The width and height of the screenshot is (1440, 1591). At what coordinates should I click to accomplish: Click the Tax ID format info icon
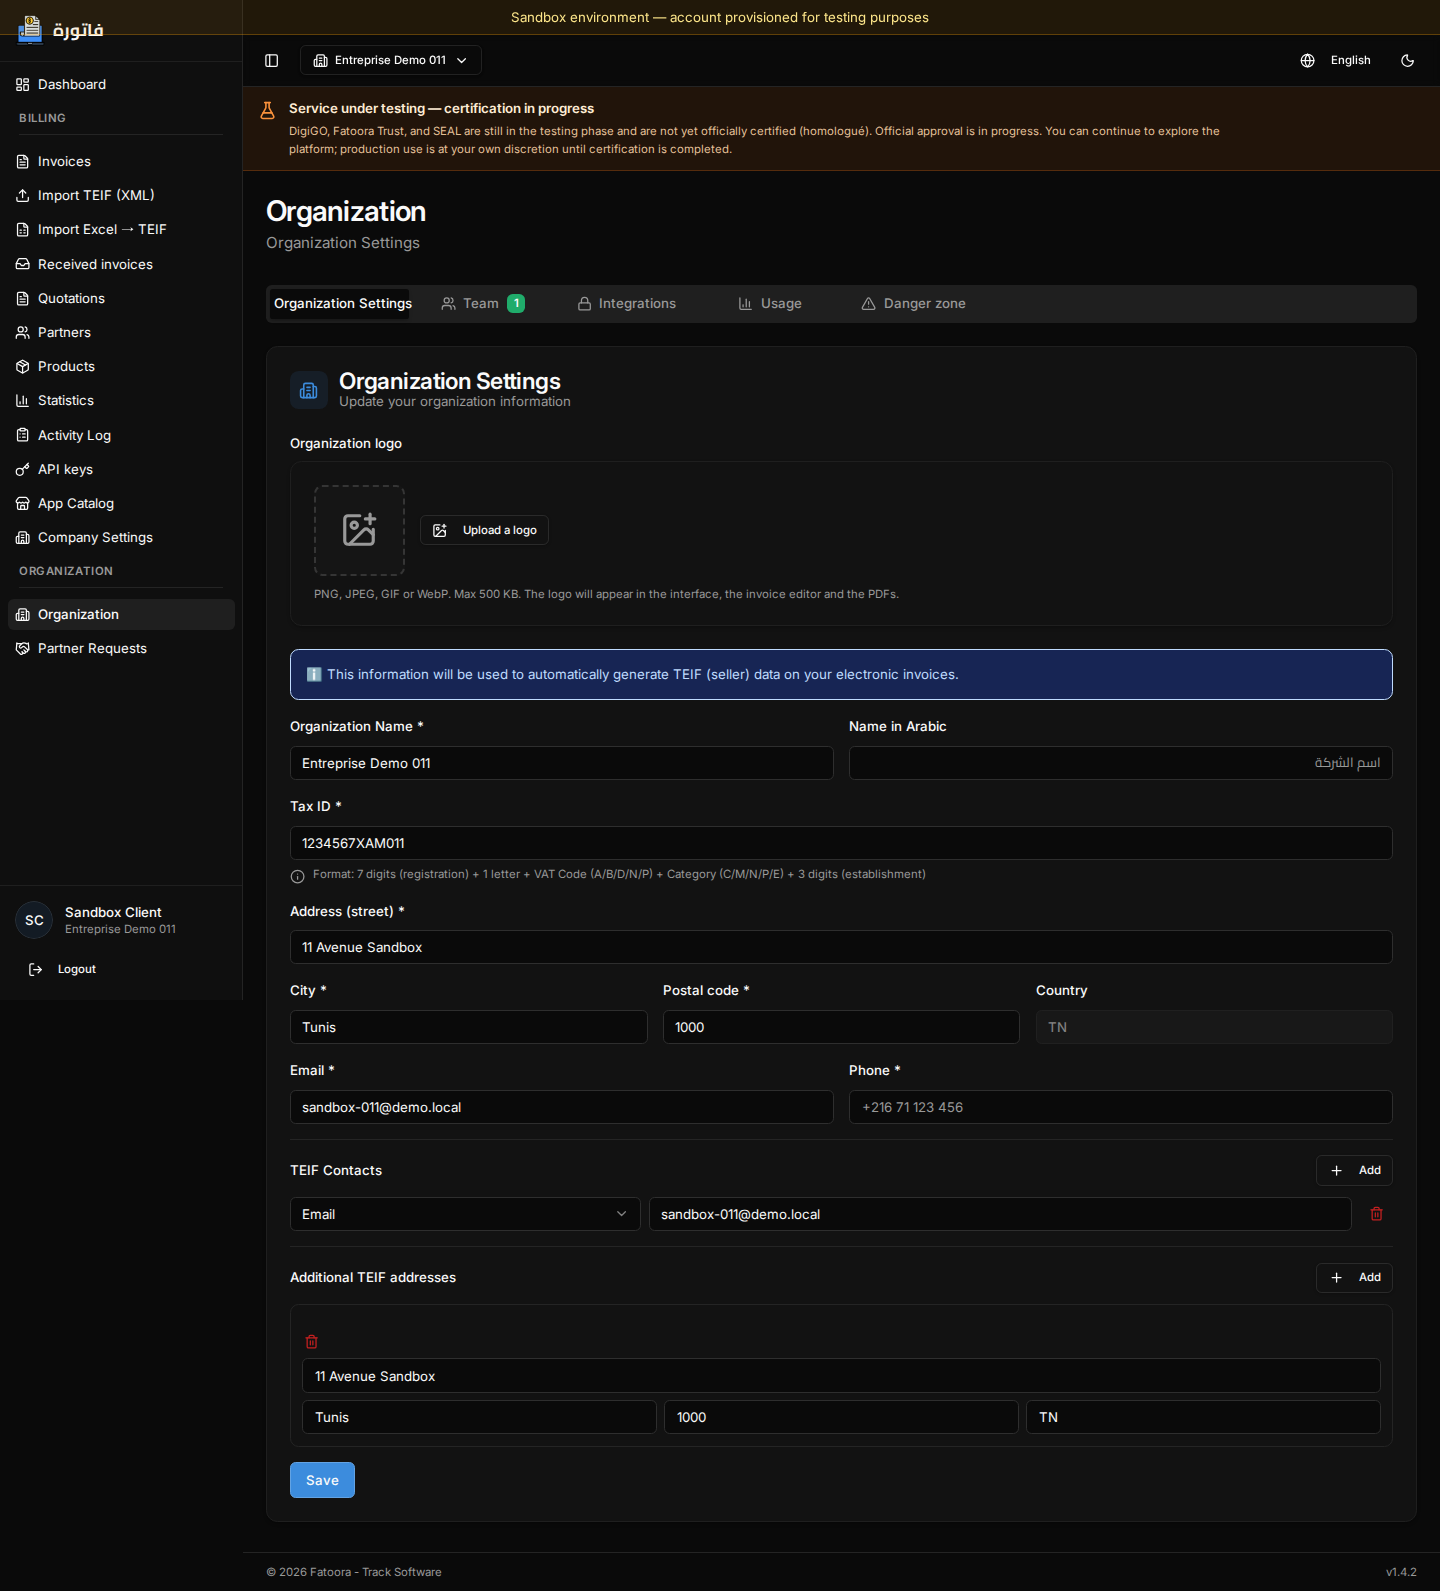(x=297, y=876)
